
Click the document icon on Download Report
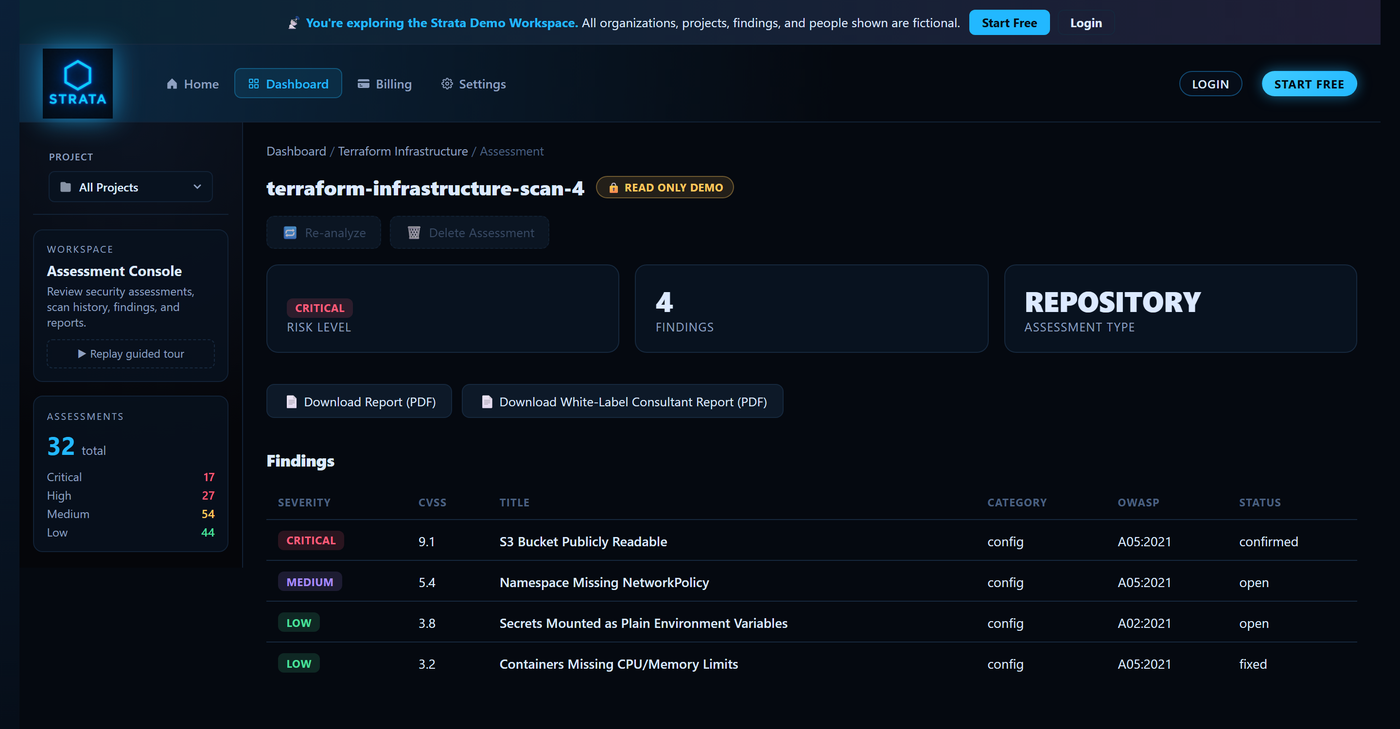click(x=291, y=402)
